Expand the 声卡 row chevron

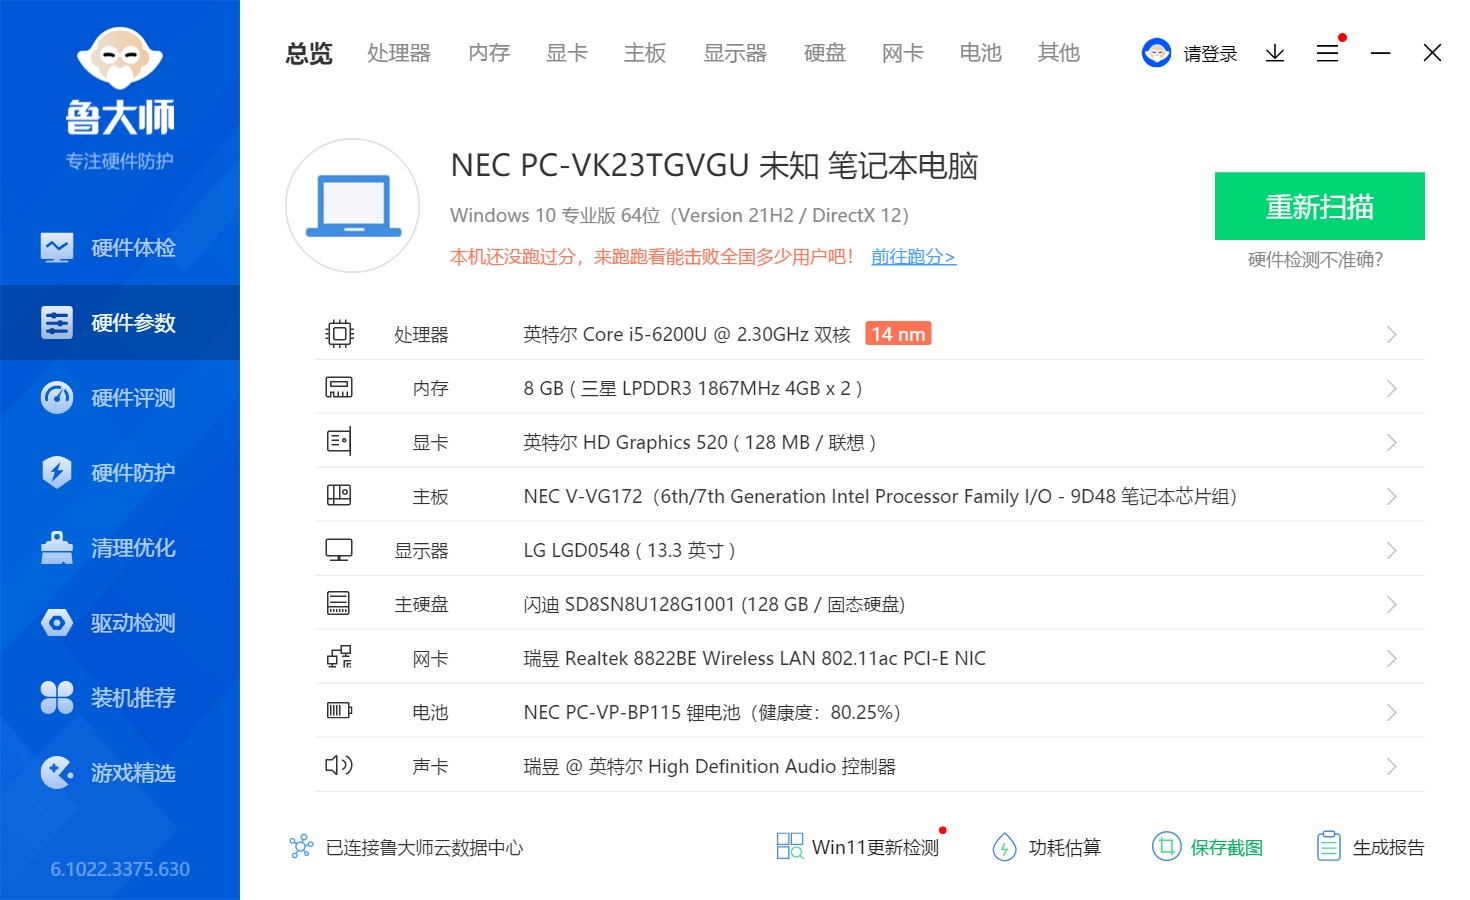coord(1391,766)
